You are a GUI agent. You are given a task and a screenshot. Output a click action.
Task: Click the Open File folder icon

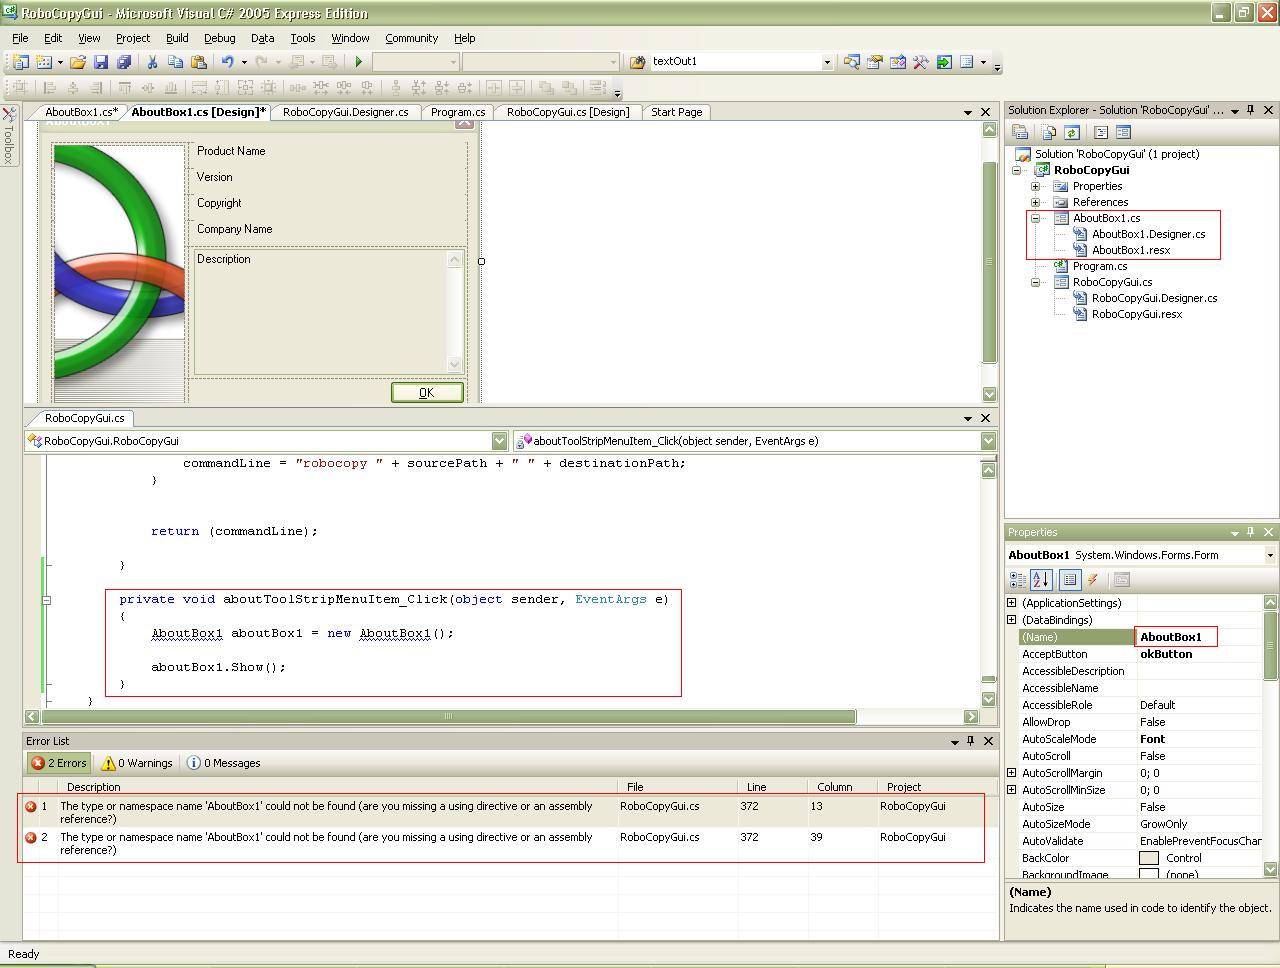pos(77,62)
